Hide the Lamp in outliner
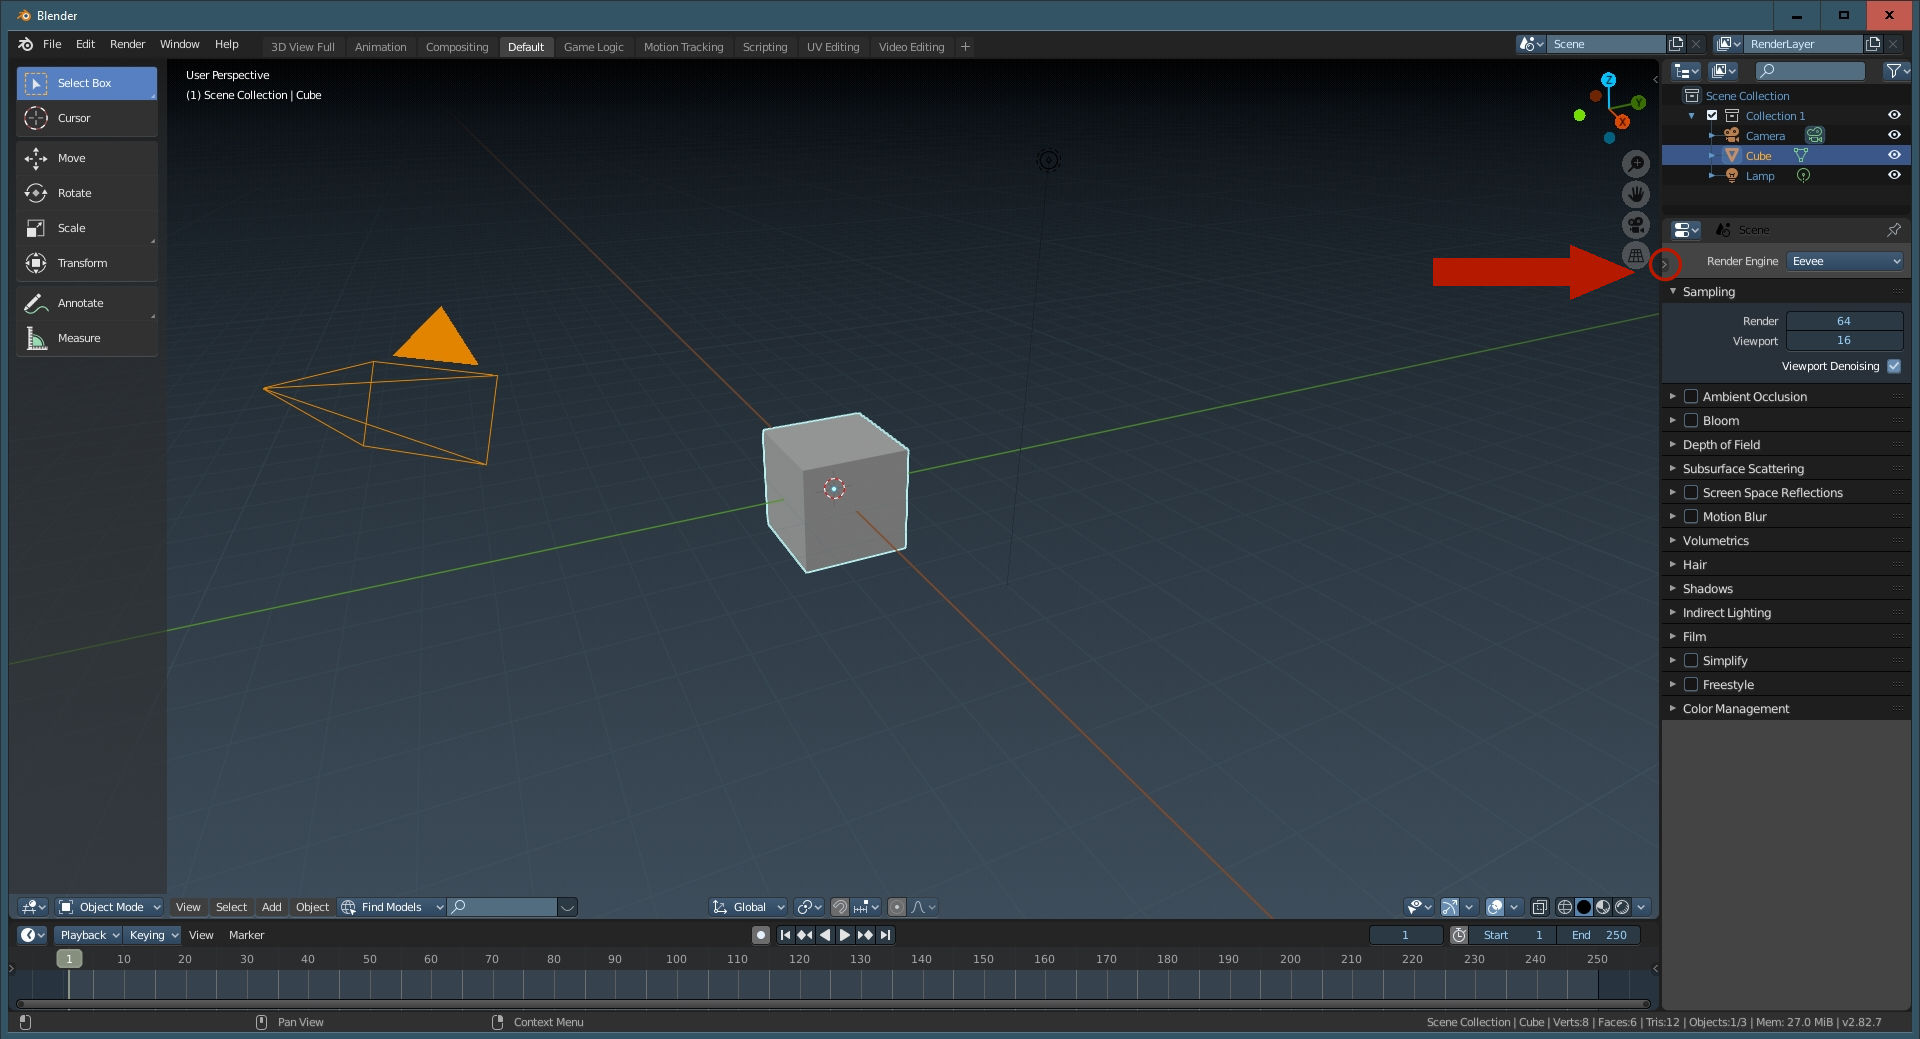The height and width of the screenshot is (1039, 1920). click(x=1894, y=175)
